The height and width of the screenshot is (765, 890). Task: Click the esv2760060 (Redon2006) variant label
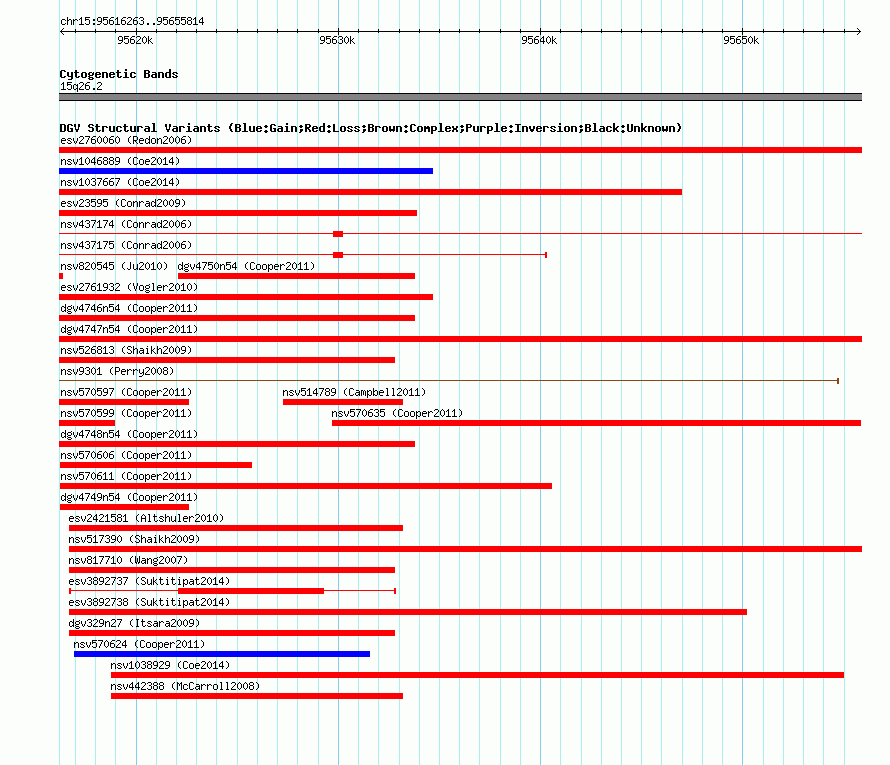point(126,140)
